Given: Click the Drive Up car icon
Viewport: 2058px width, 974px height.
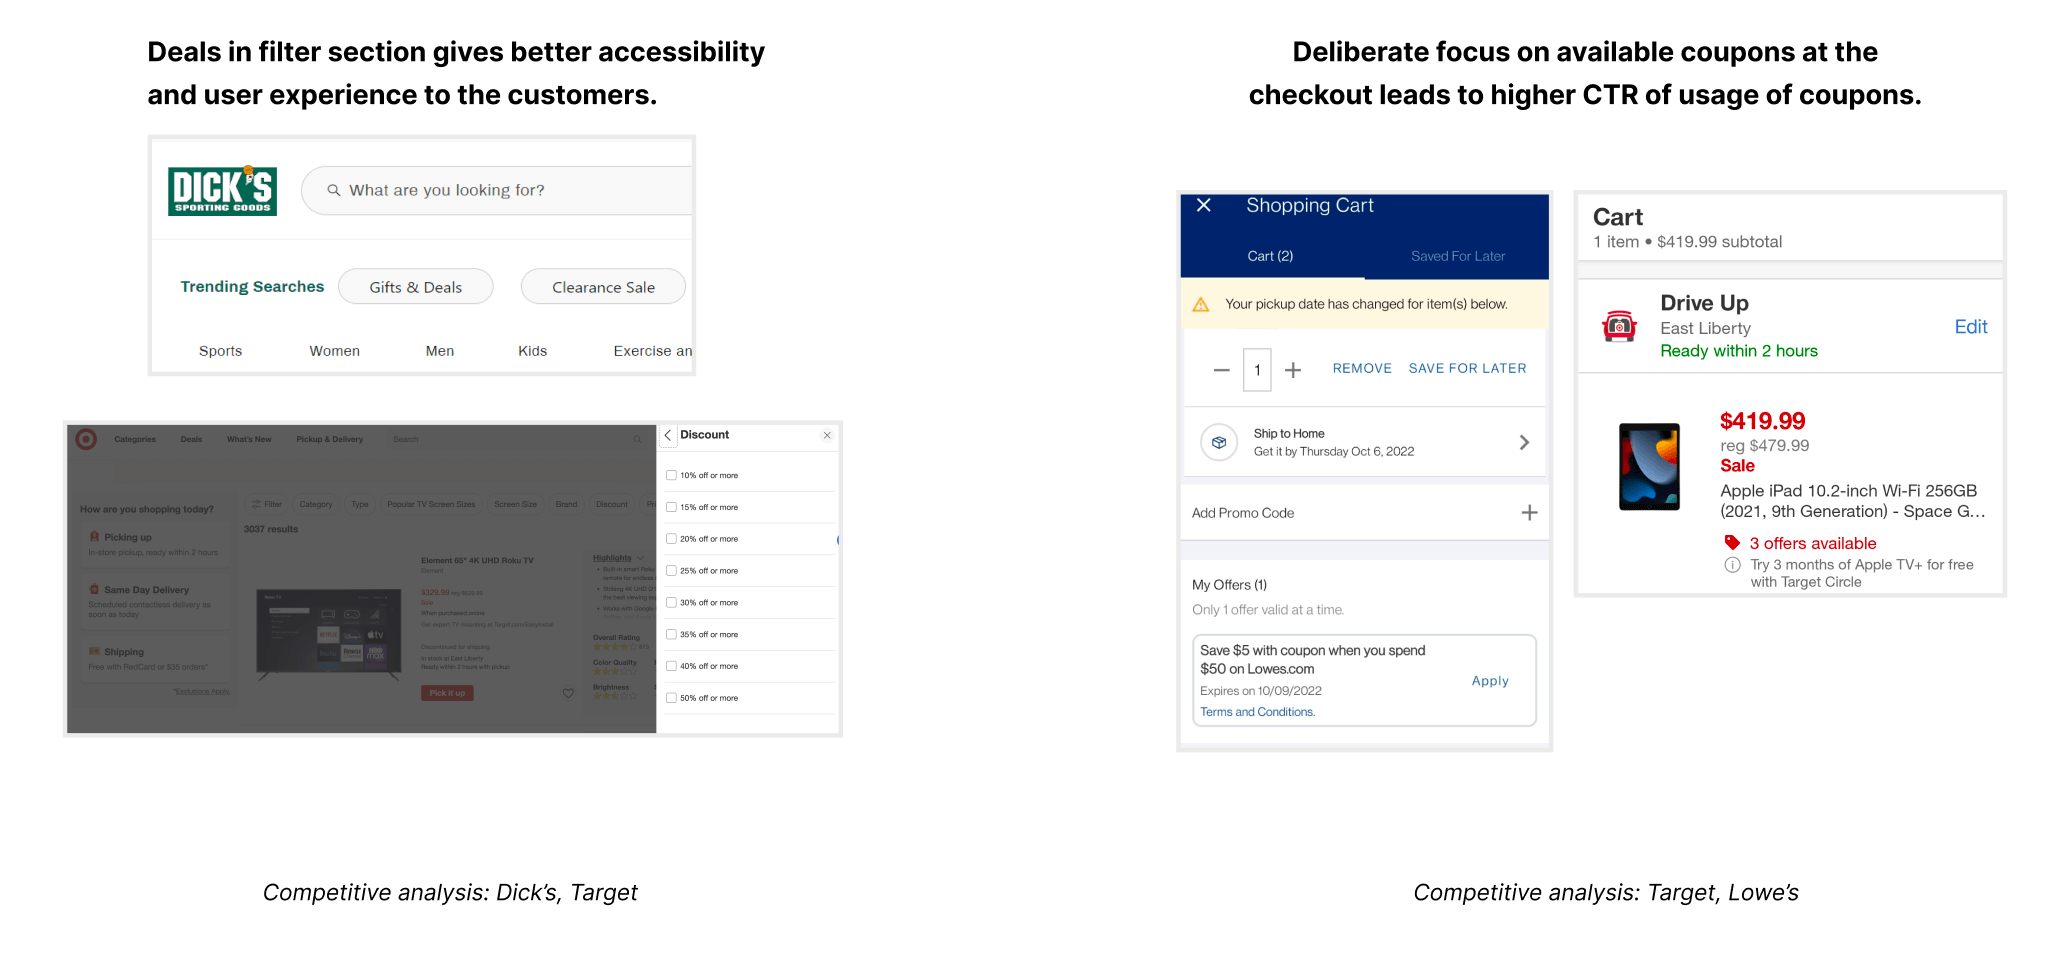Looking at the screenshot, I should point(1619,326).
